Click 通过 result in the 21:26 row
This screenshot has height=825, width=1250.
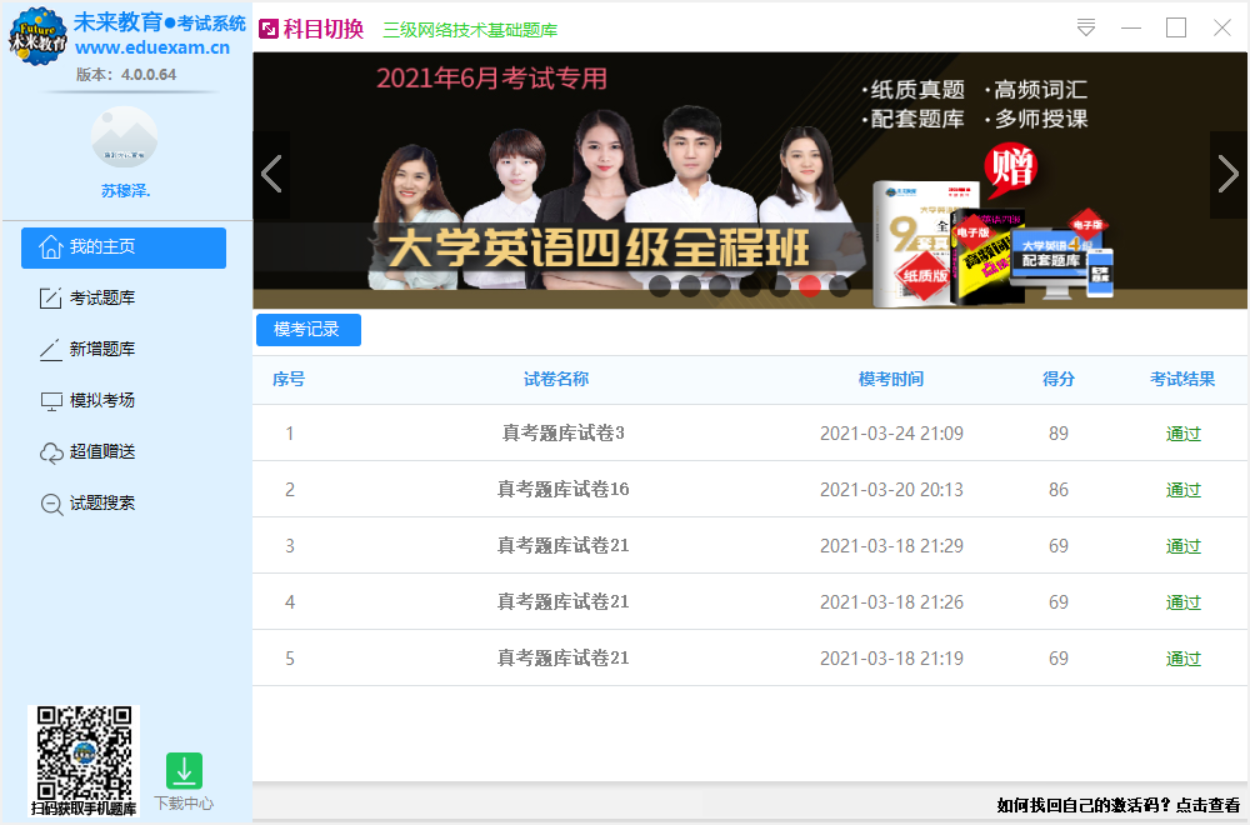1183,602
